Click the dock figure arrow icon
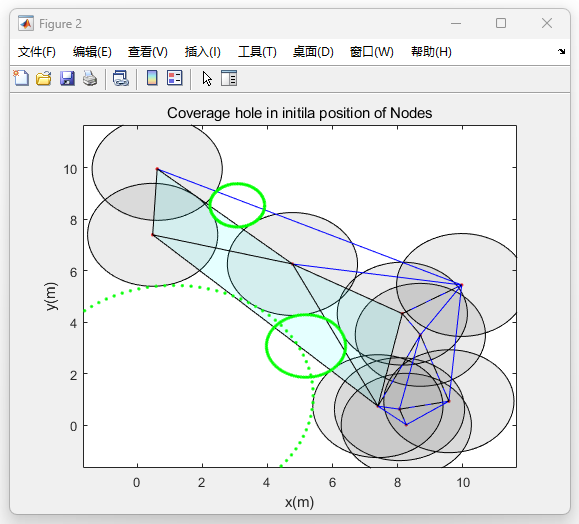The image size is (579, 524). tap(561, 51)
